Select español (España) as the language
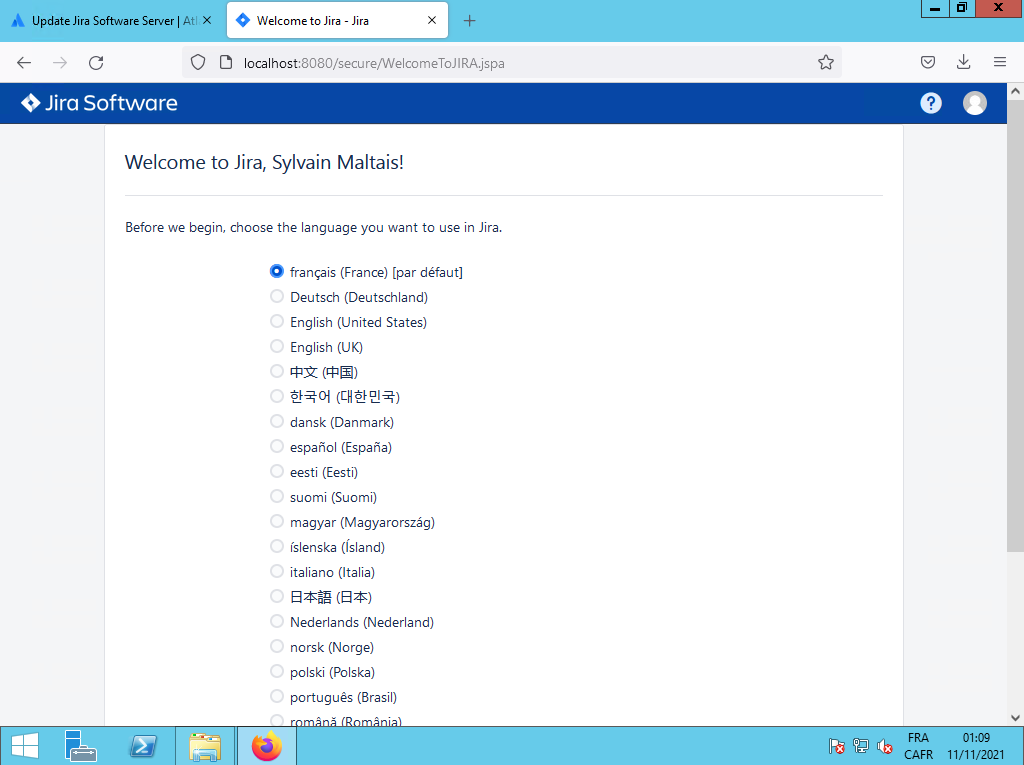This screenshot has width=1024, height=765. (x=277, y=447)
